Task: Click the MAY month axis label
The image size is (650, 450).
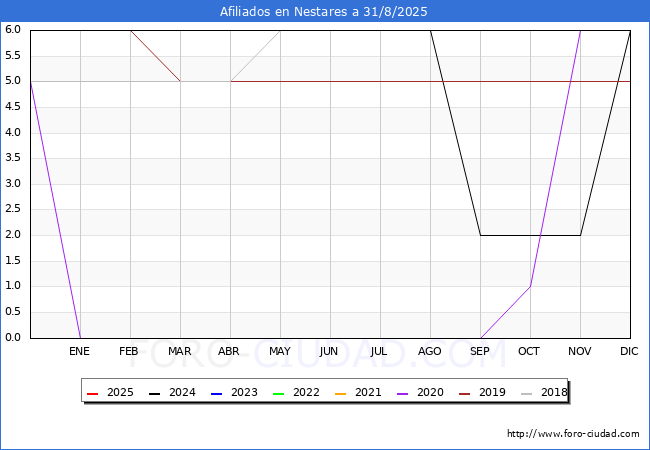Action: [x=279, y=351]
